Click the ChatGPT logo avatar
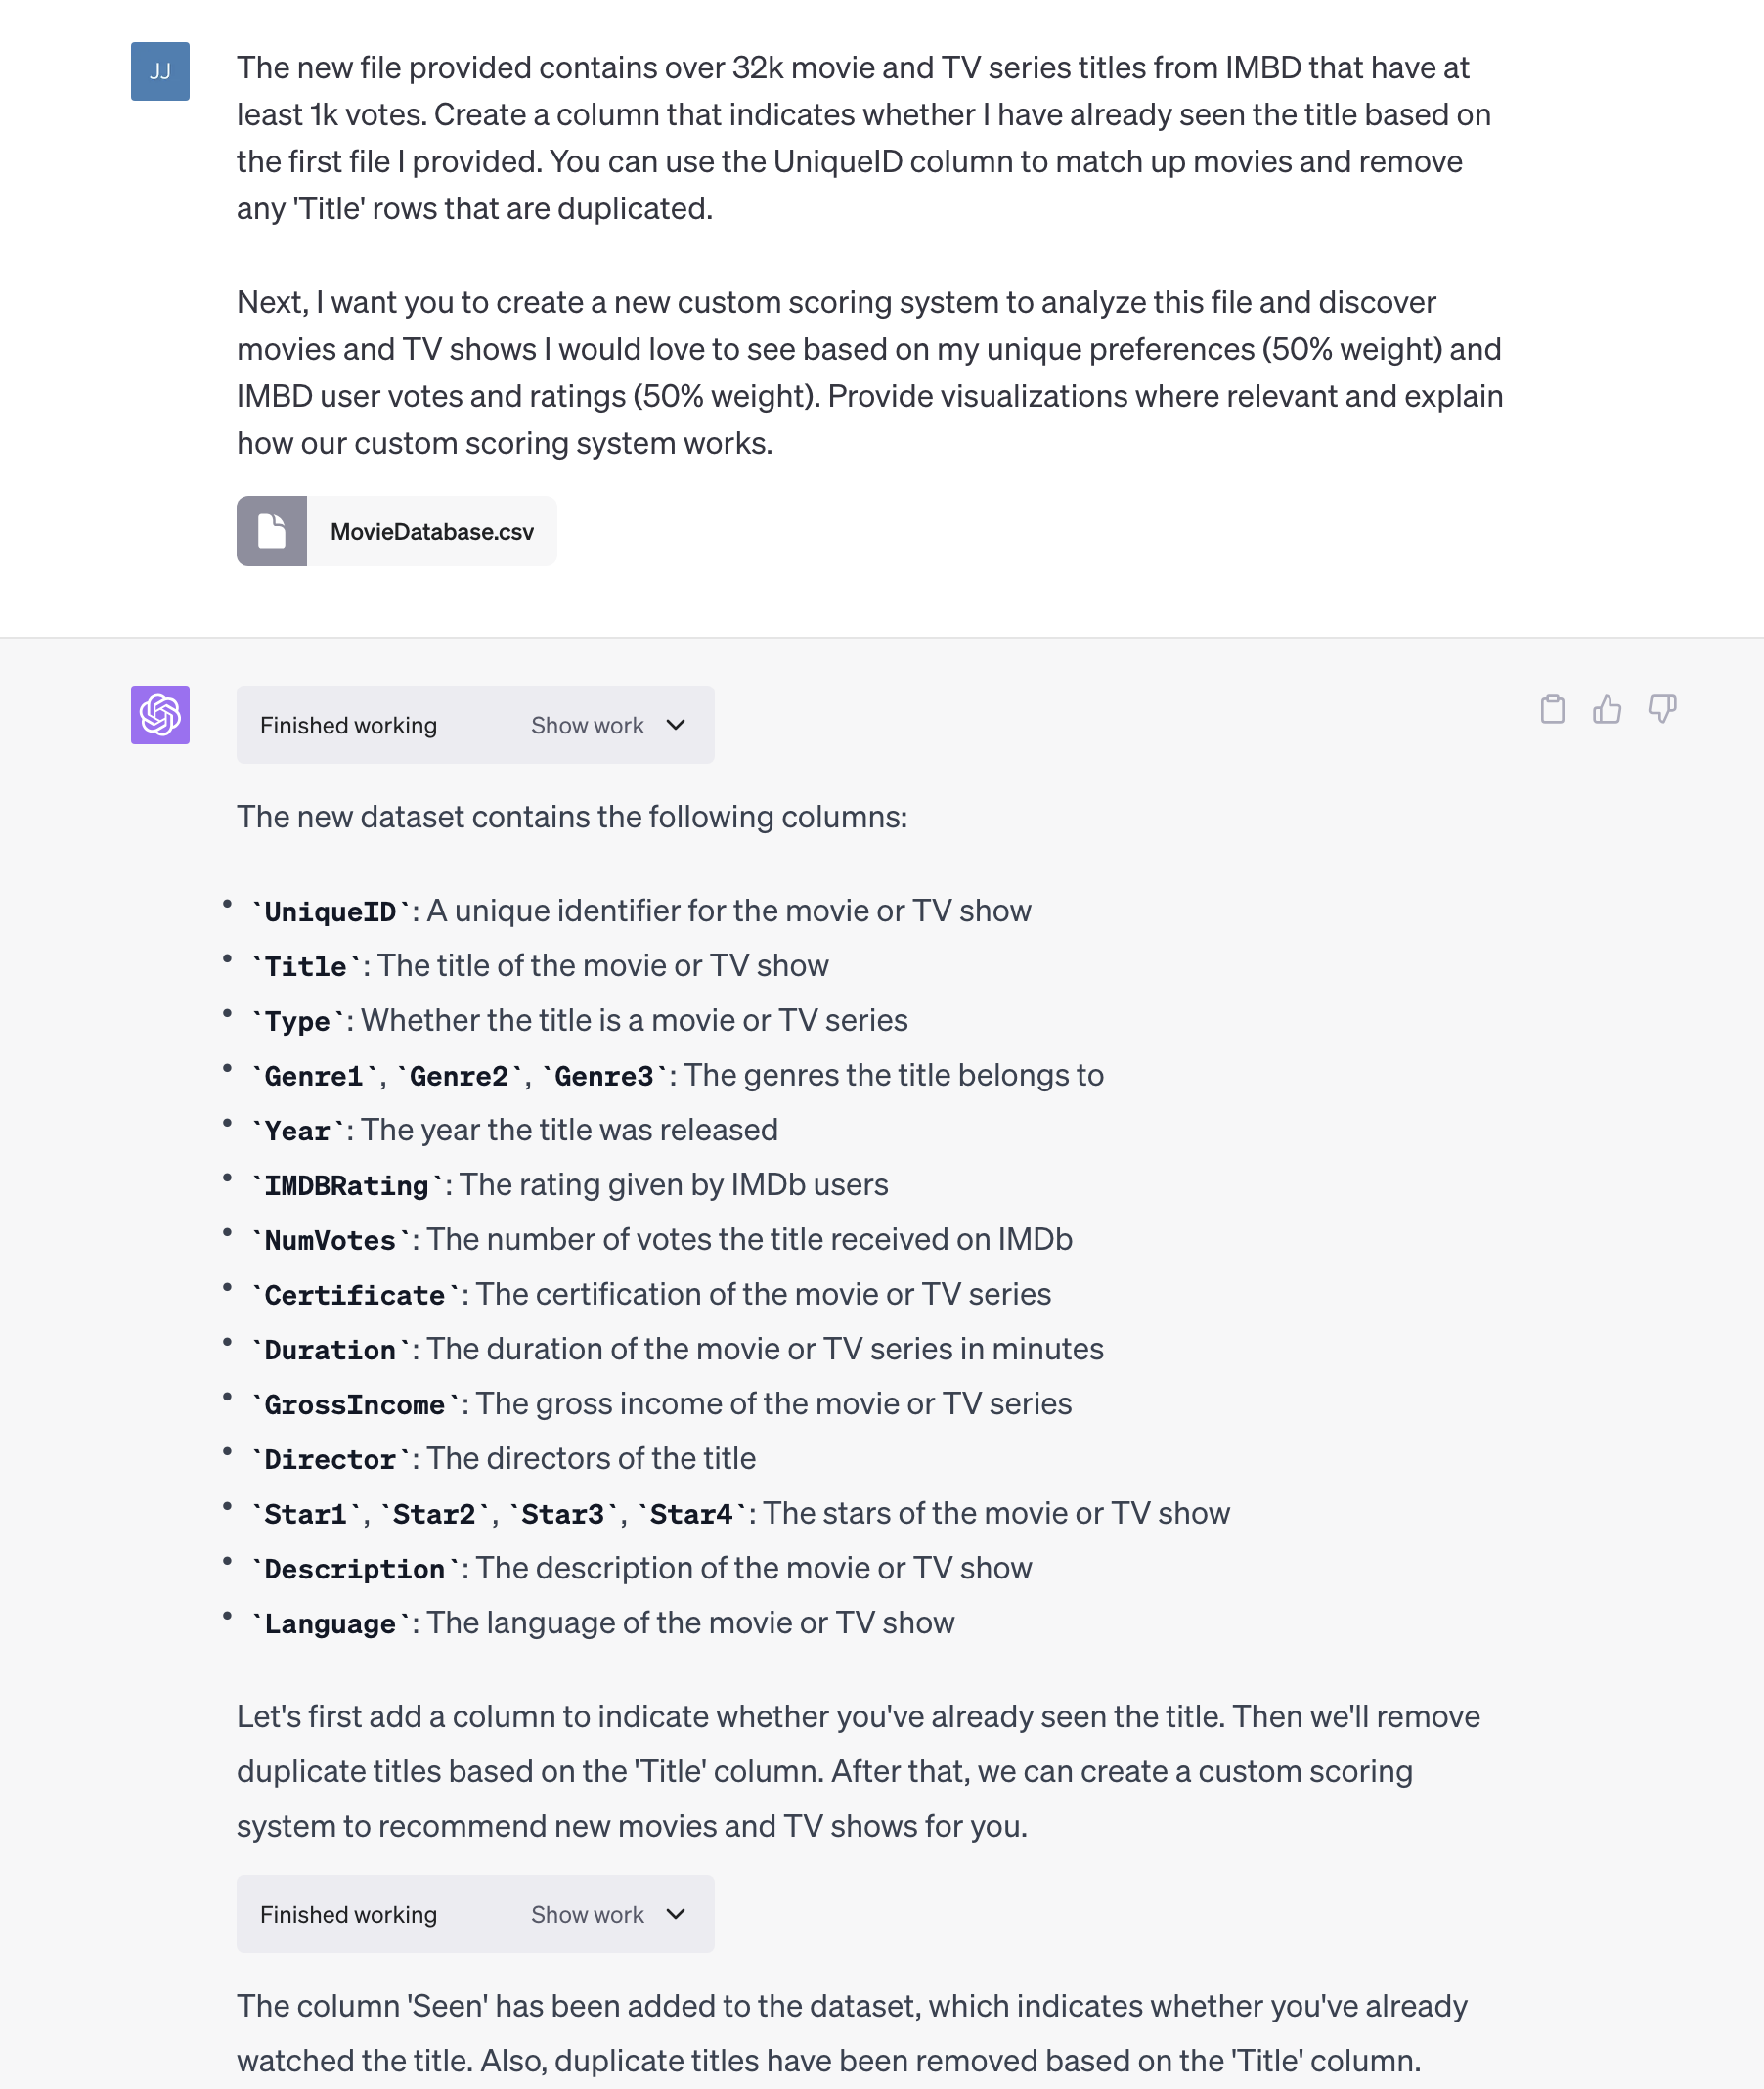The width and height of the screenshot is (1764, 2089). 160,714
